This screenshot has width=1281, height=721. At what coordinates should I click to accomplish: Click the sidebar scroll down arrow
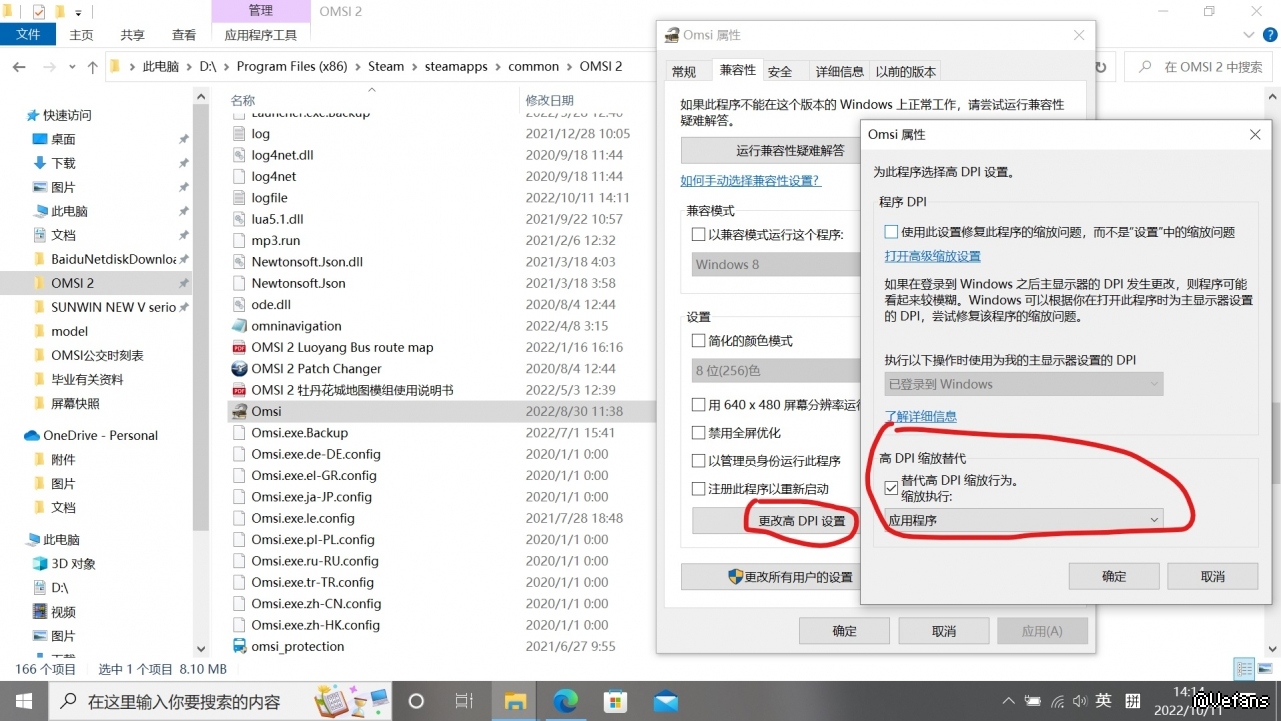pyautogui.click(x=200, y=649)
